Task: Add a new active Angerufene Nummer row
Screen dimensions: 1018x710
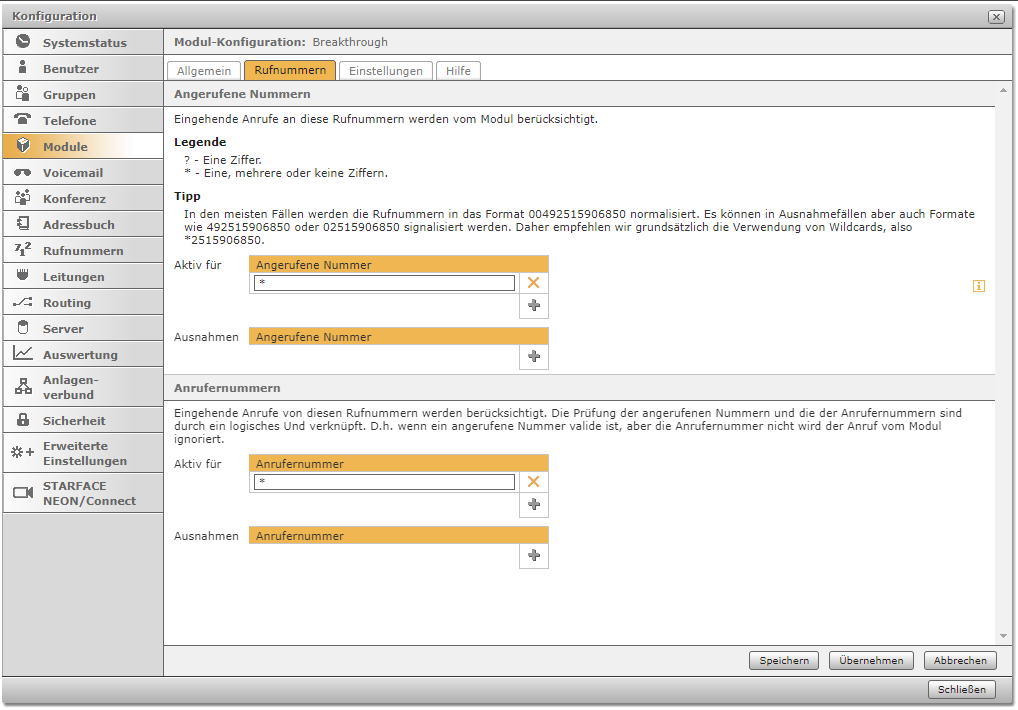Action: 533,306
